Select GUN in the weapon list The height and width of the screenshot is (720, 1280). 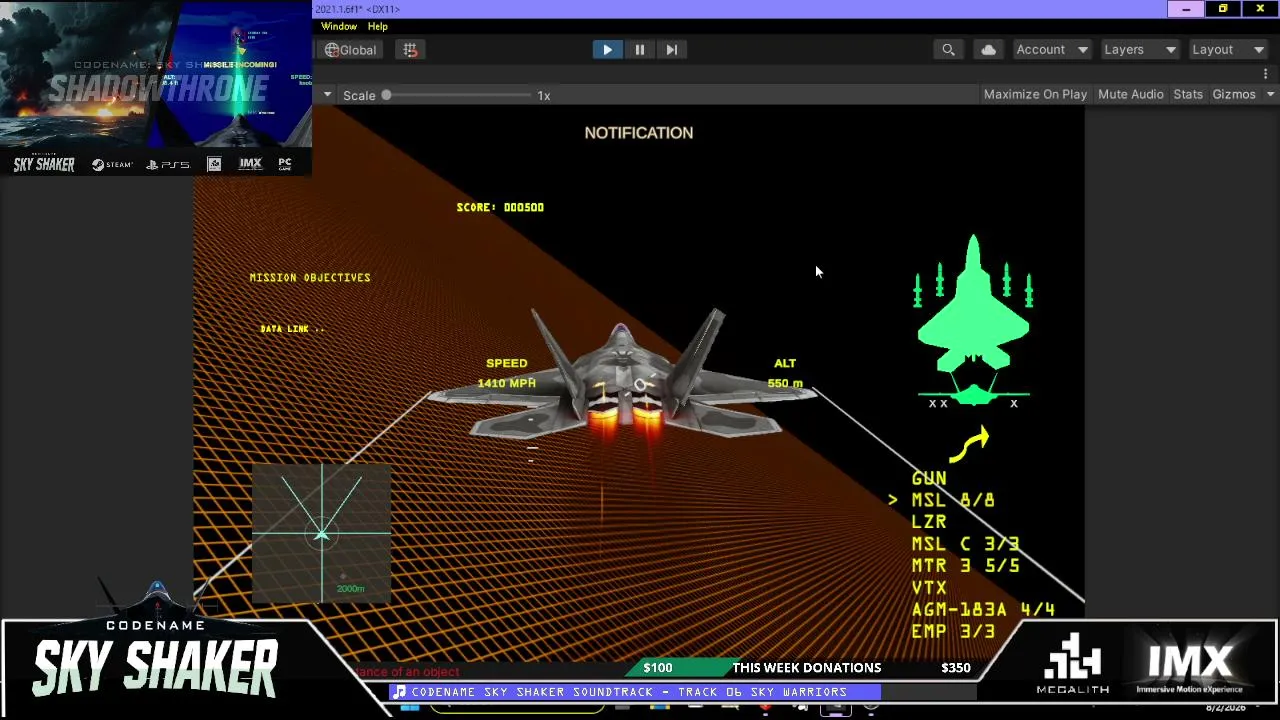929,479
